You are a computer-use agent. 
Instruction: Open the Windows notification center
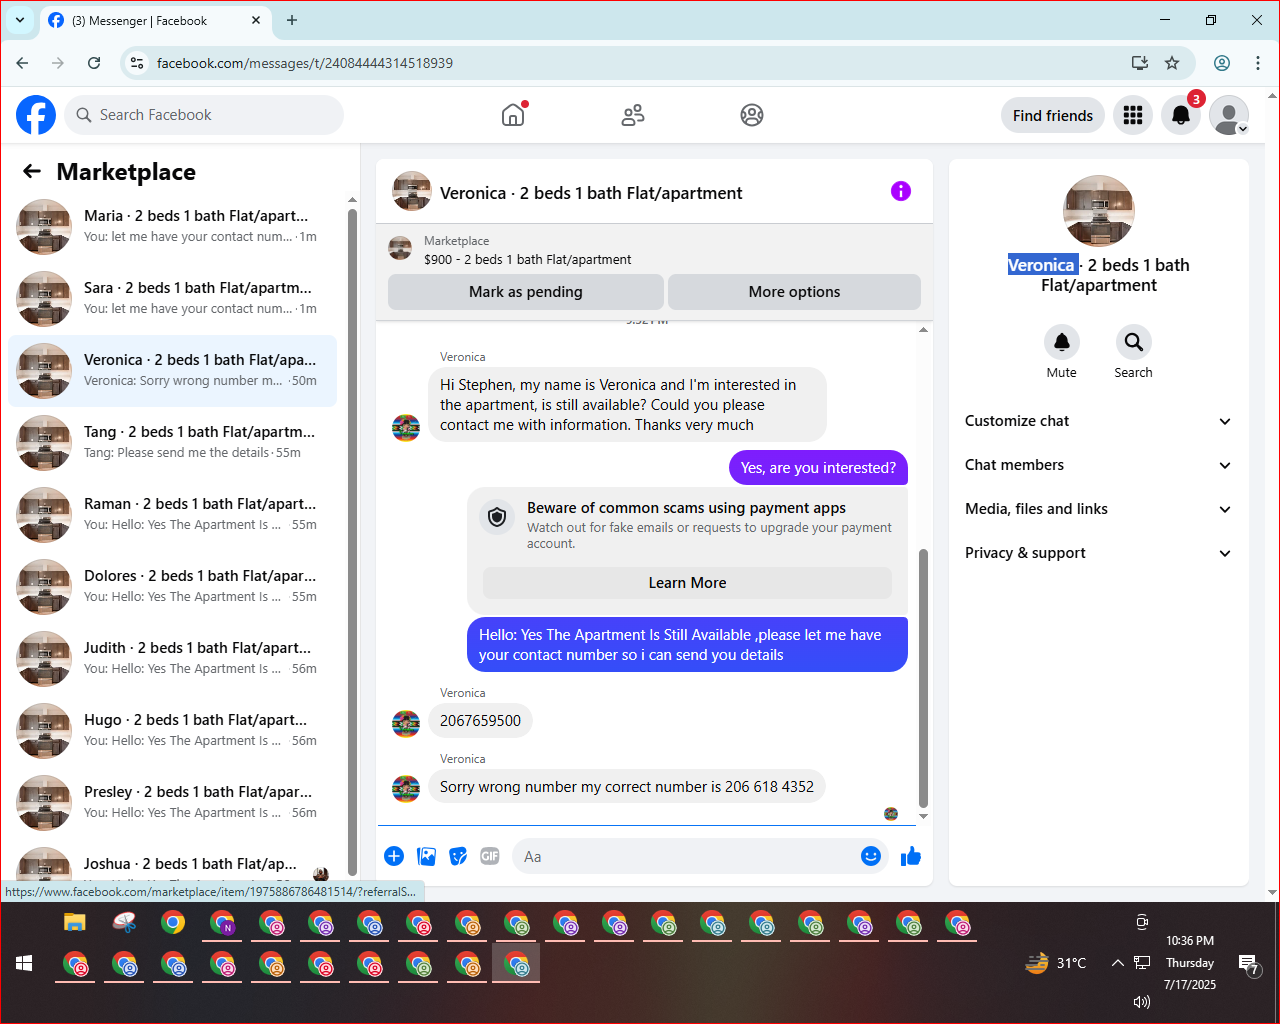(1249, 964)
